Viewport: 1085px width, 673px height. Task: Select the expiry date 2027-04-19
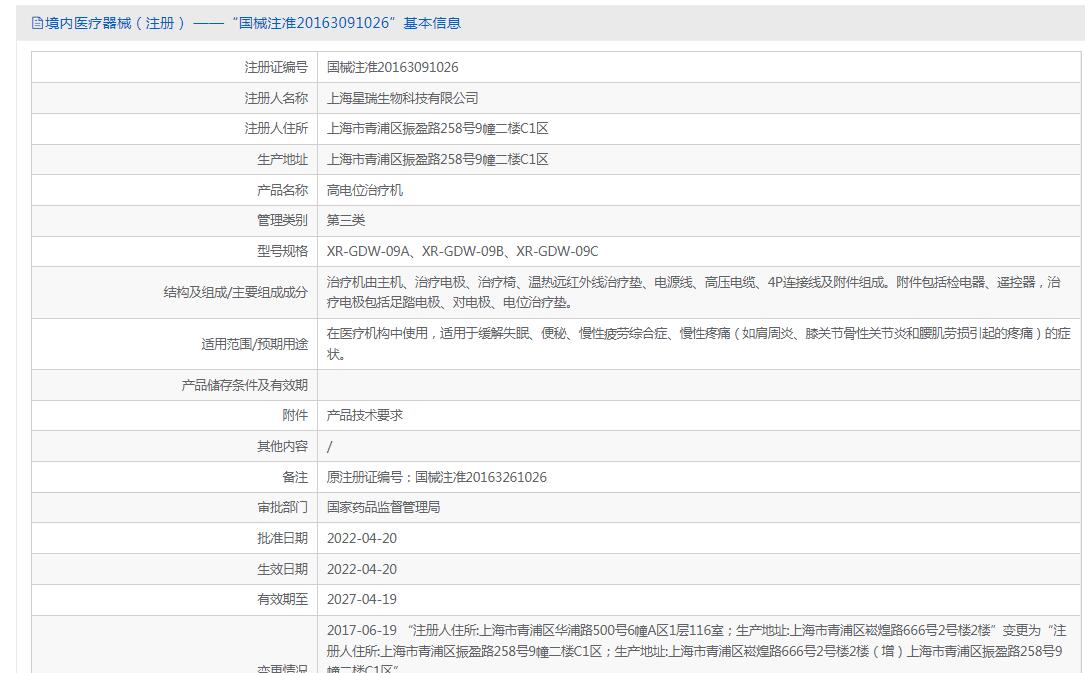[x=362, y=599]
